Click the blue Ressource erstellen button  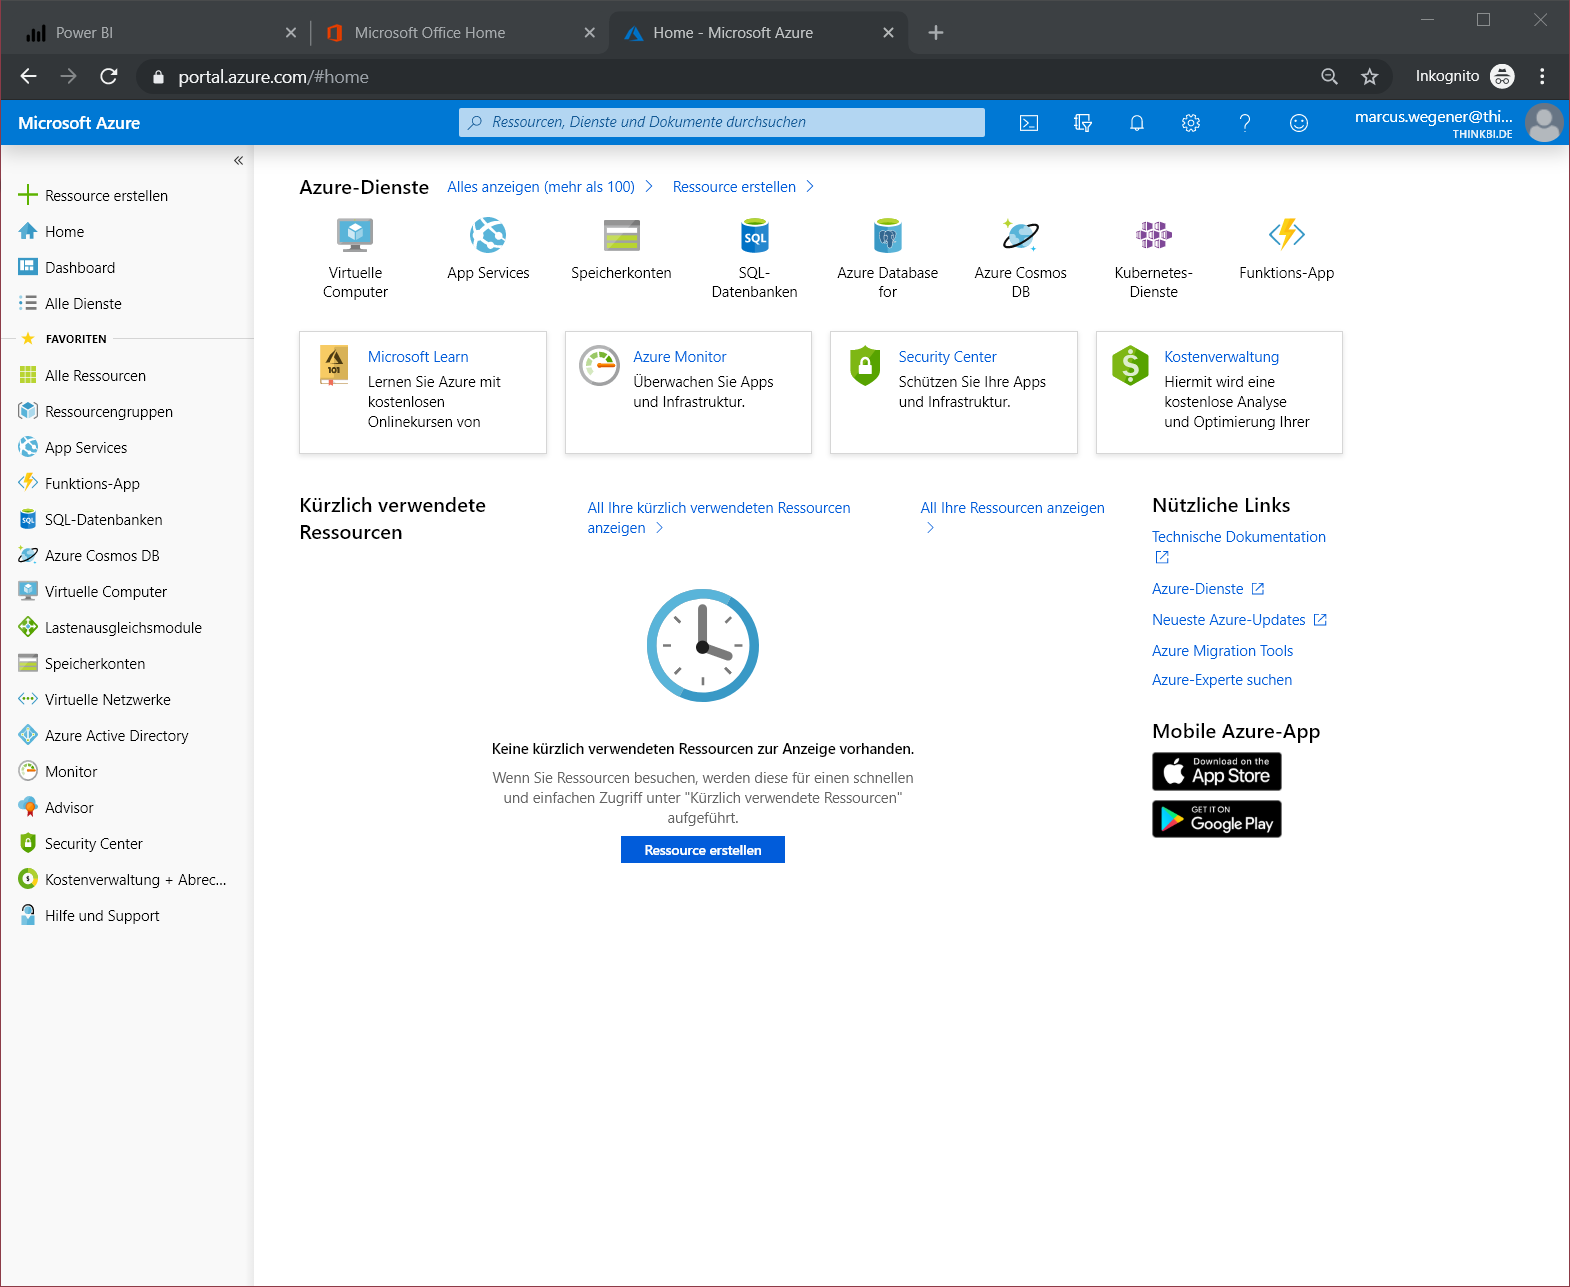[703, 850]
